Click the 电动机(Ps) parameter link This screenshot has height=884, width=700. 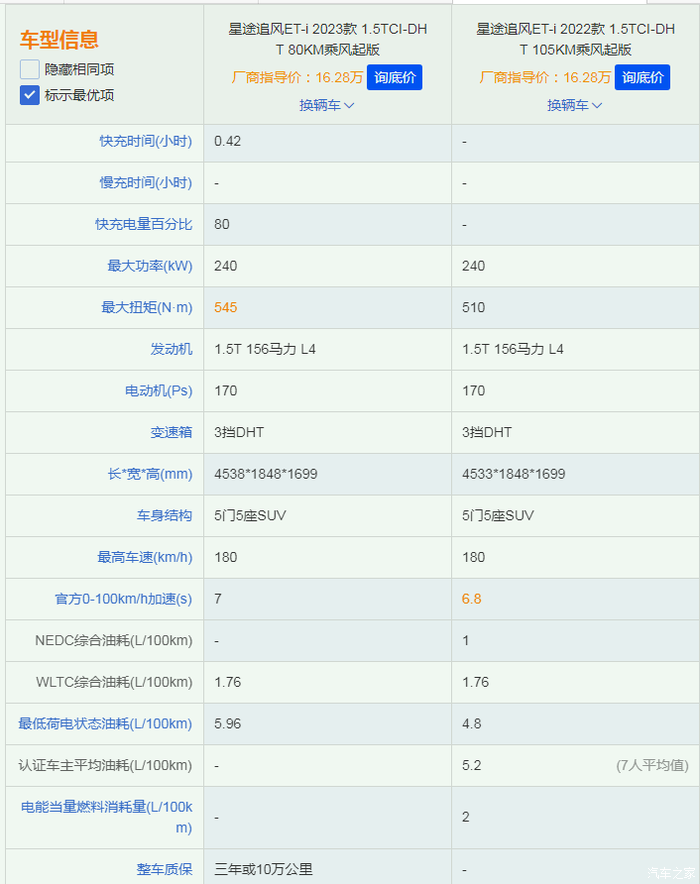tap(159, 391)
